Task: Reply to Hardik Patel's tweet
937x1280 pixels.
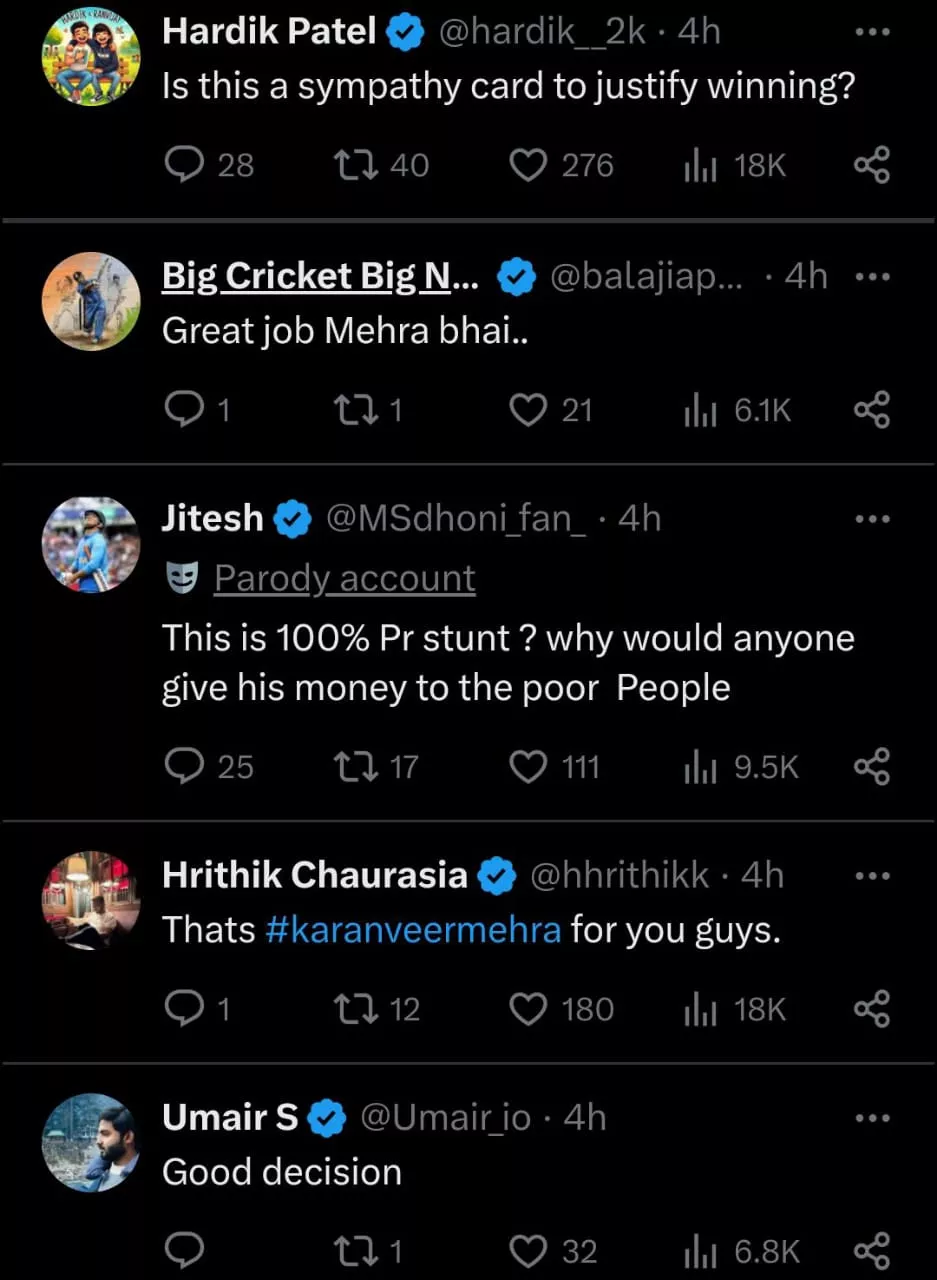Action: (184, 165)
